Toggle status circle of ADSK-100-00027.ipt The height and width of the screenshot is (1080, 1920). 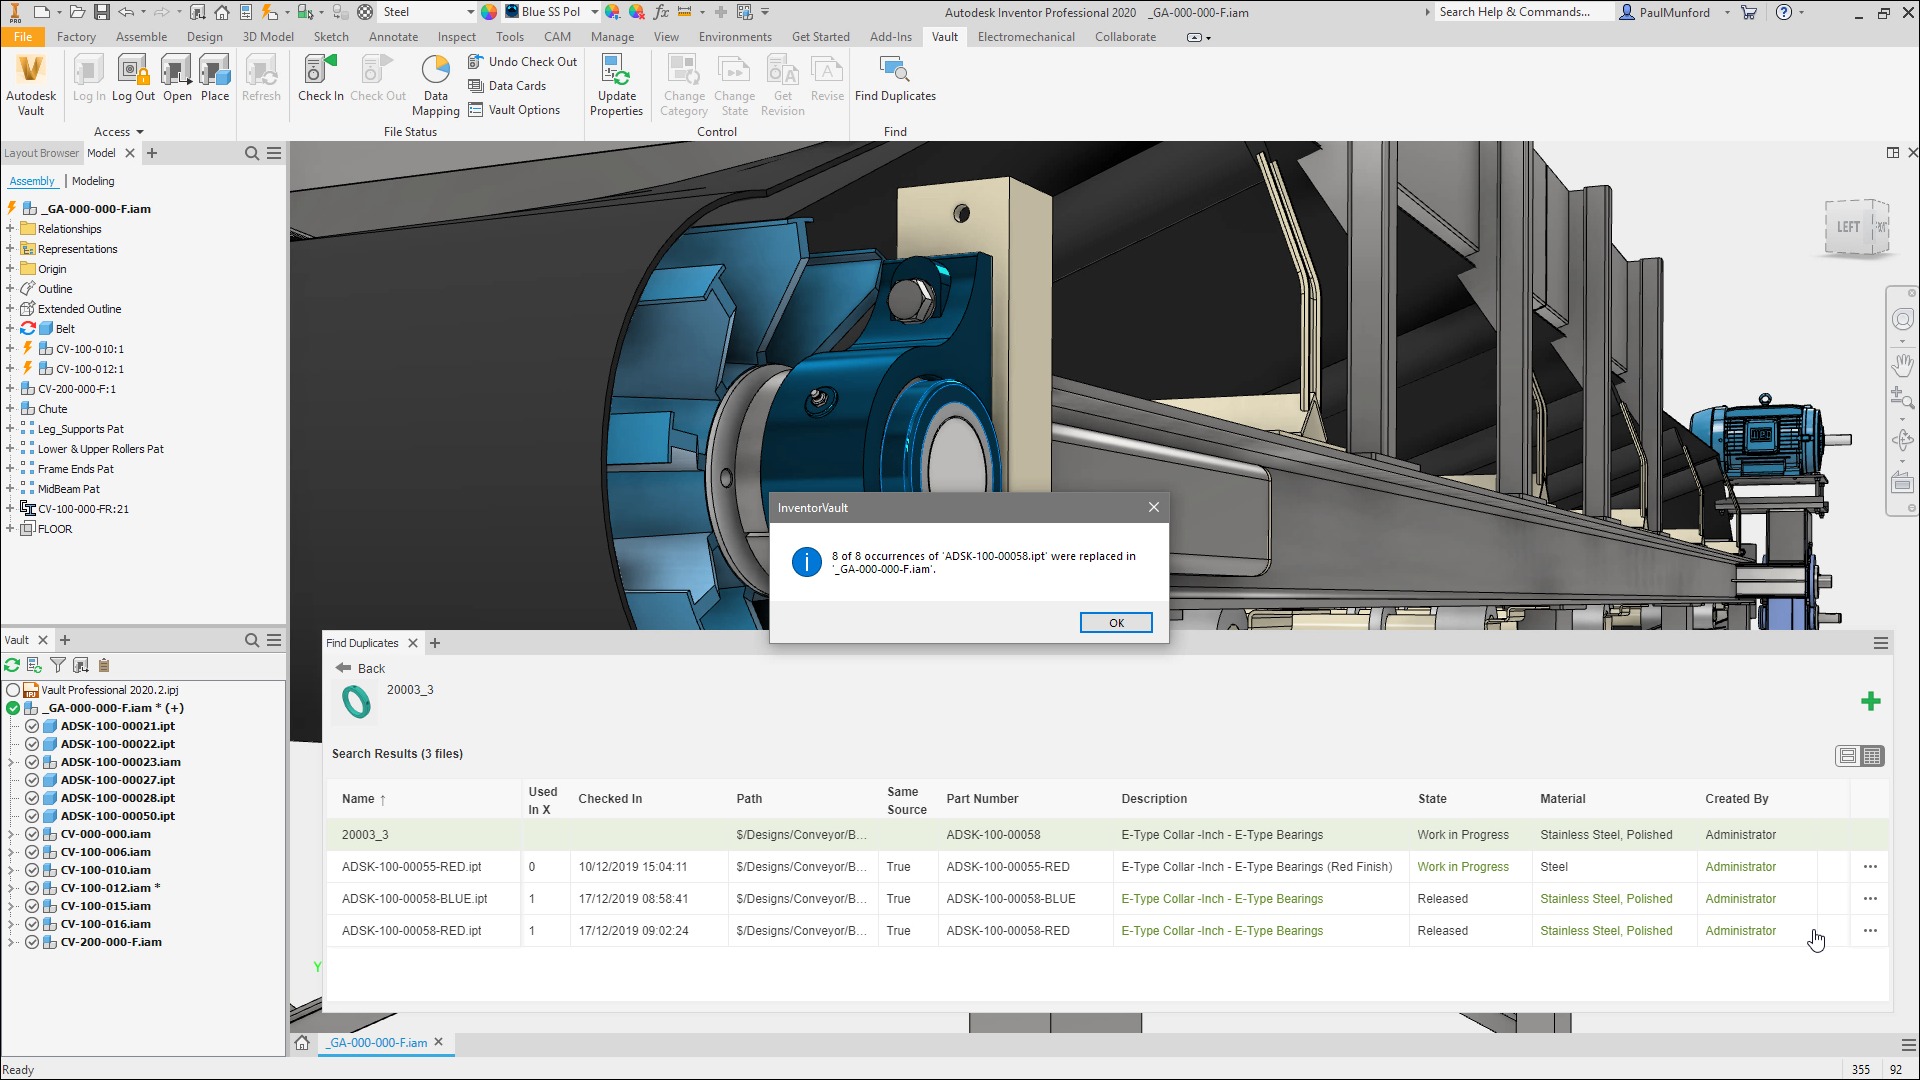tap(32, 780)
